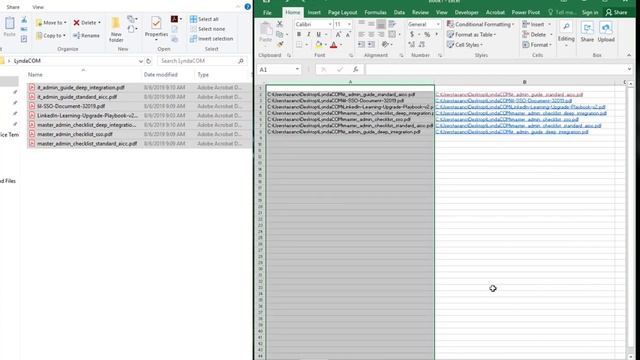Switch to Formulas tab
Screen dimensions: 640x360
(376, 13)
